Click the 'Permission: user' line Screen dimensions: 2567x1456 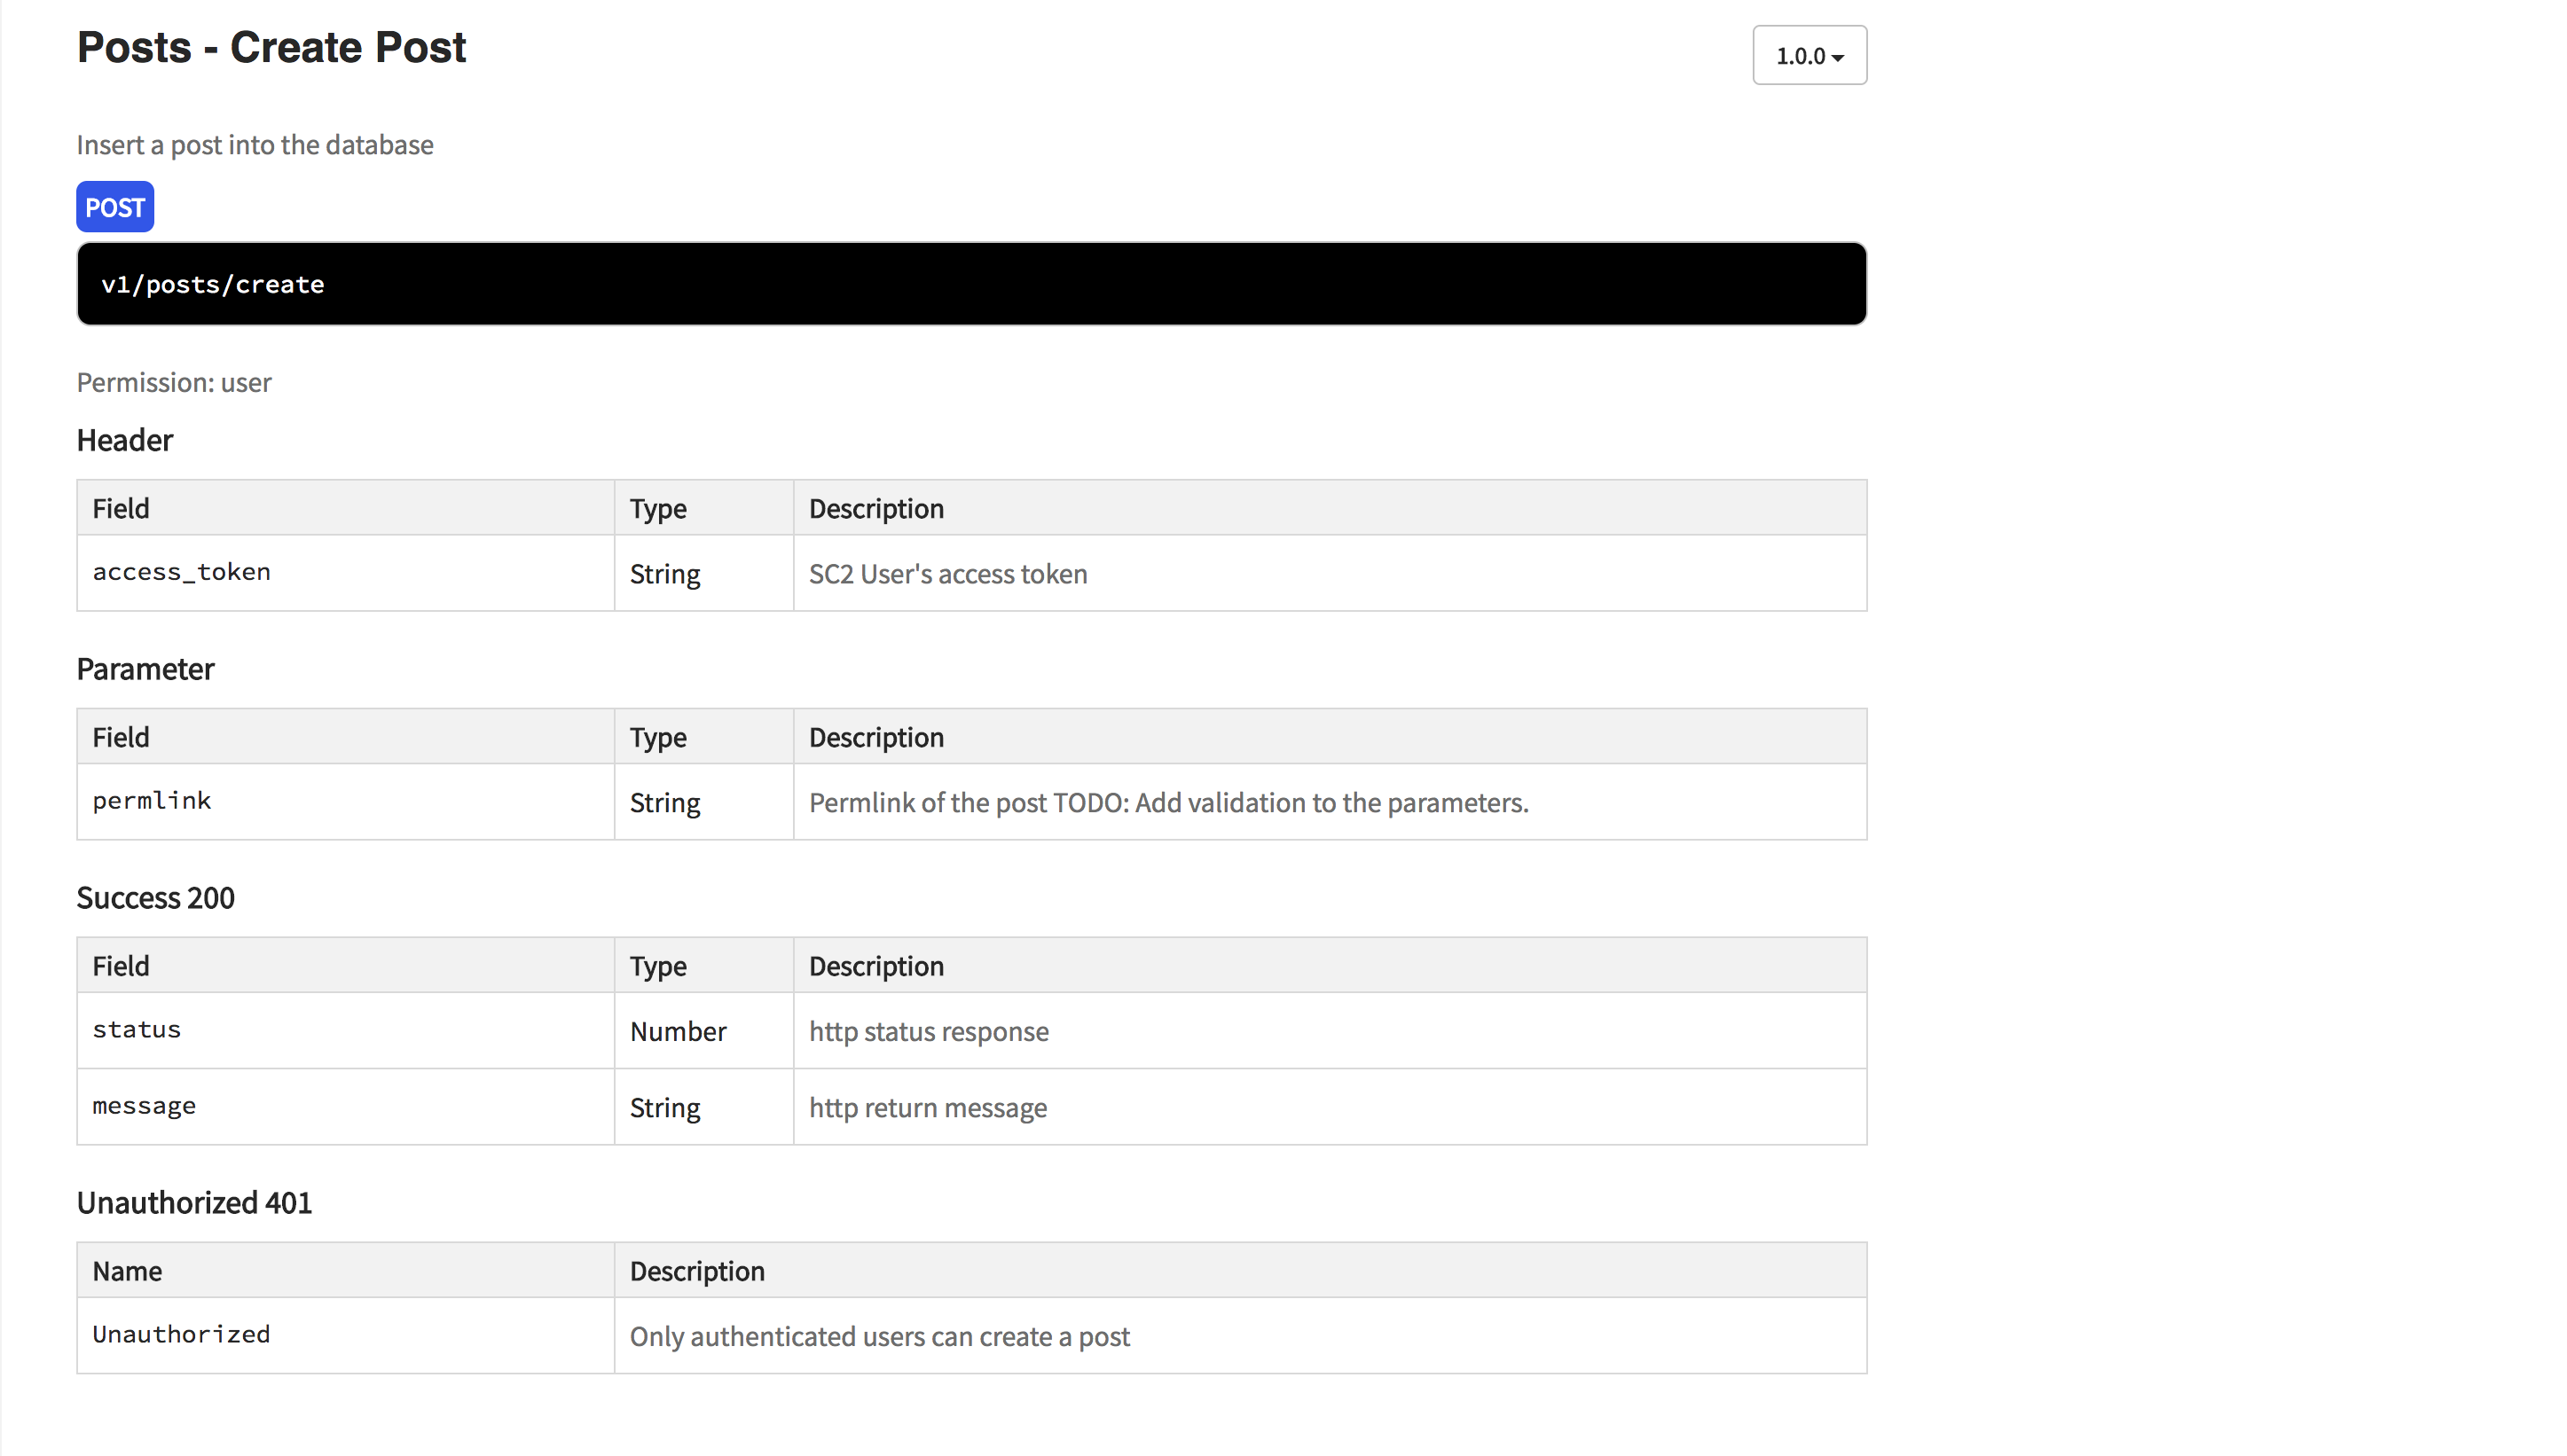click(174, 383)
